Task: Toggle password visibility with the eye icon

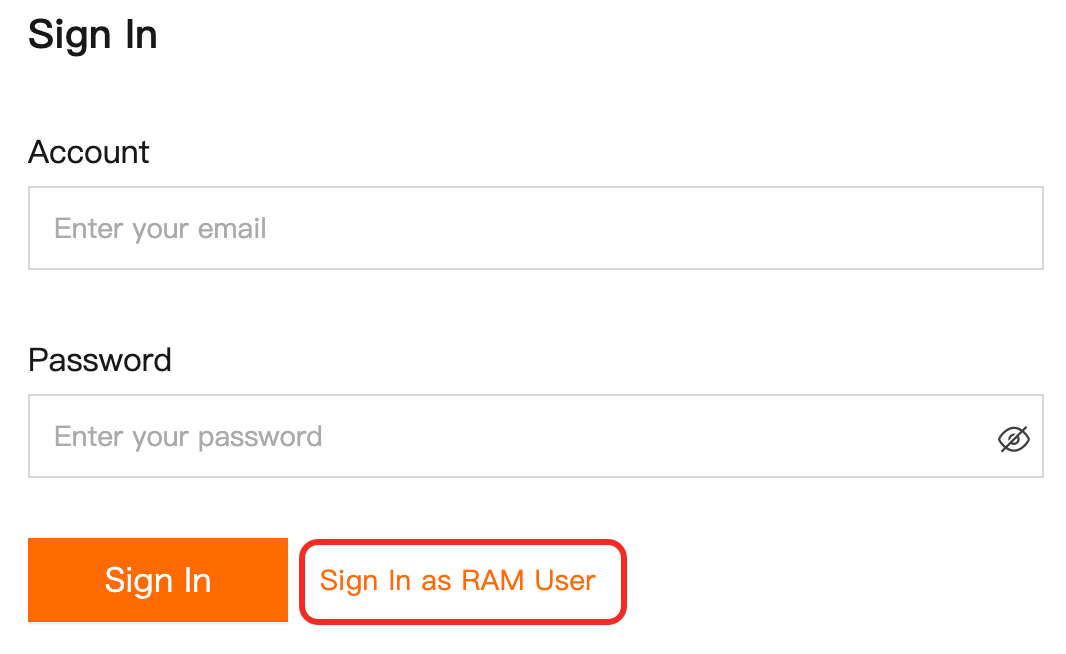Action: coord(1013,438)
